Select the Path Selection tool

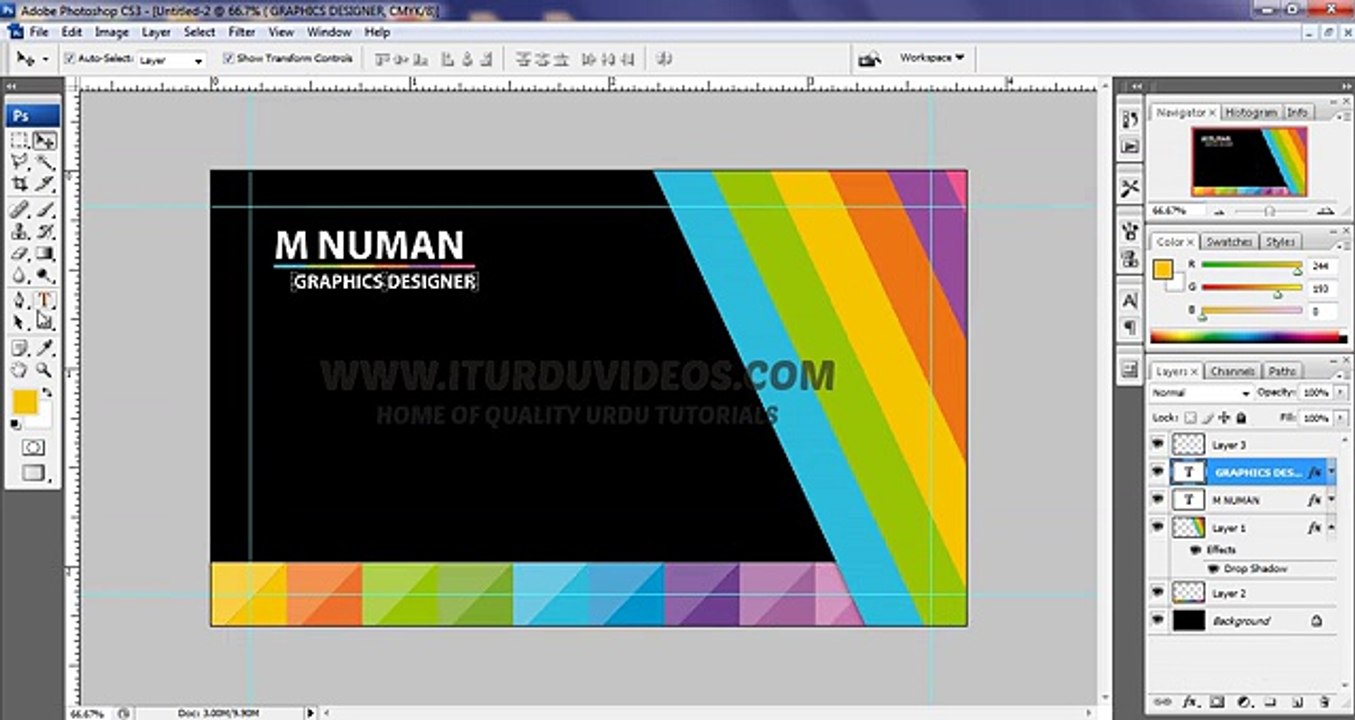pos(19,322)
